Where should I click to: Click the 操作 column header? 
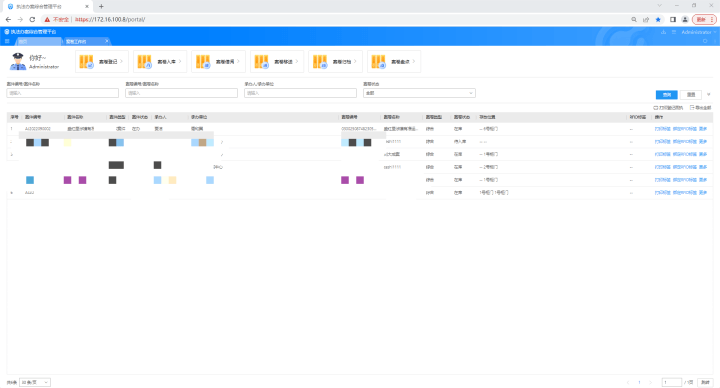coord(658,117)
